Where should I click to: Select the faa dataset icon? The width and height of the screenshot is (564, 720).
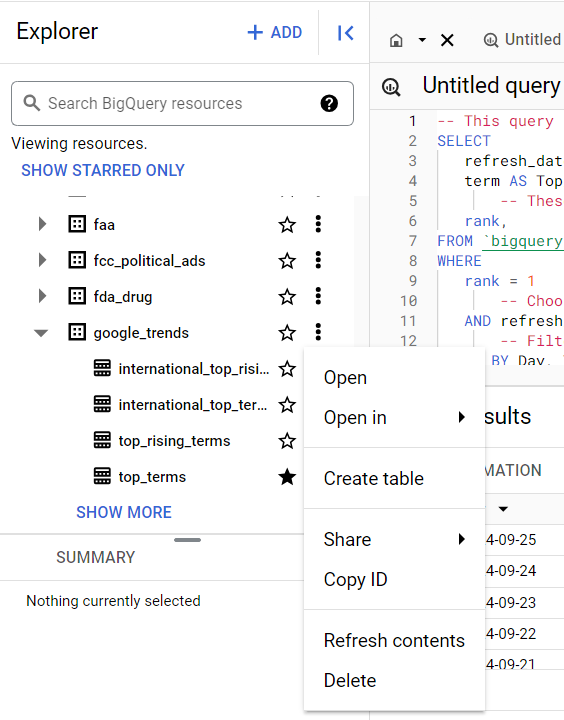click(77, 224)
